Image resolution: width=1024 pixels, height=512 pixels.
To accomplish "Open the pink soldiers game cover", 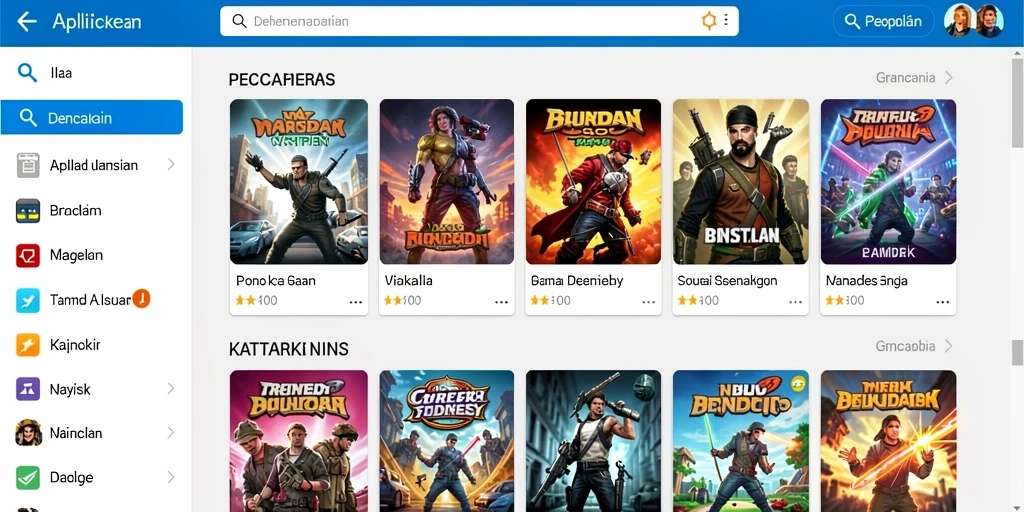I will coord(298,441).
